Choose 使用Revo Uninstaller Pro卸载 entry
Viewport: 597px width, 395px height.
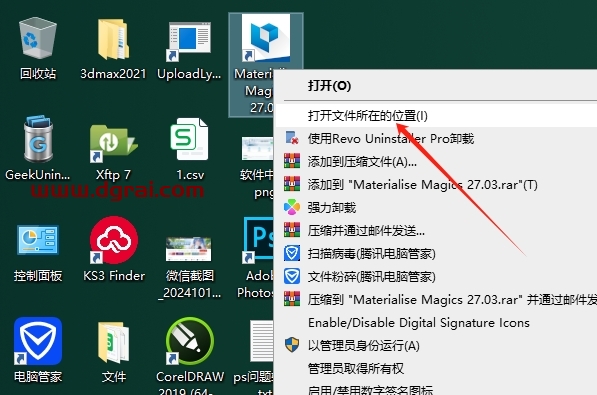(x=435, y=139)
